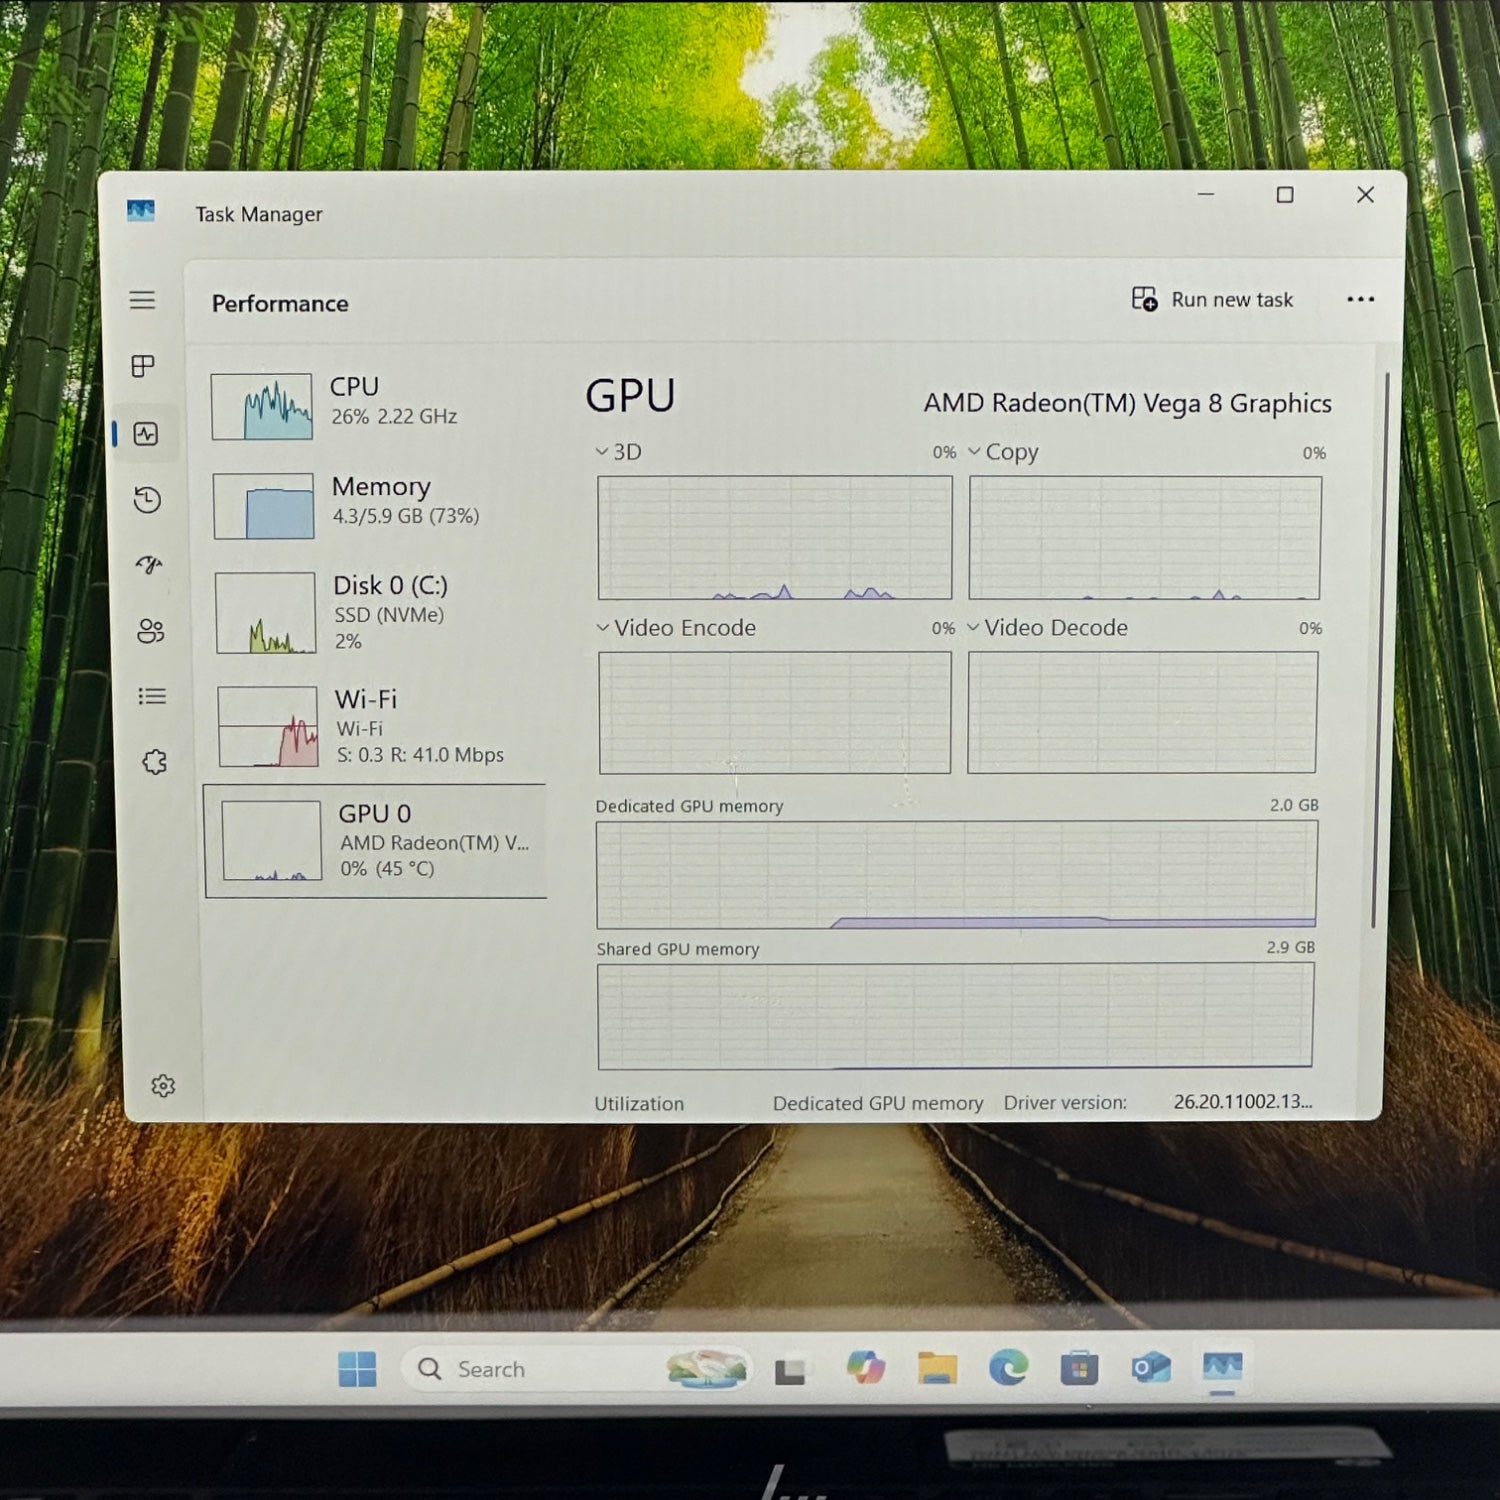Screen dimensions: 1500x1500
Task: Click the AMD Radeon(TM) Vega 8 Graphics title
Action: tap(1128, 403)
